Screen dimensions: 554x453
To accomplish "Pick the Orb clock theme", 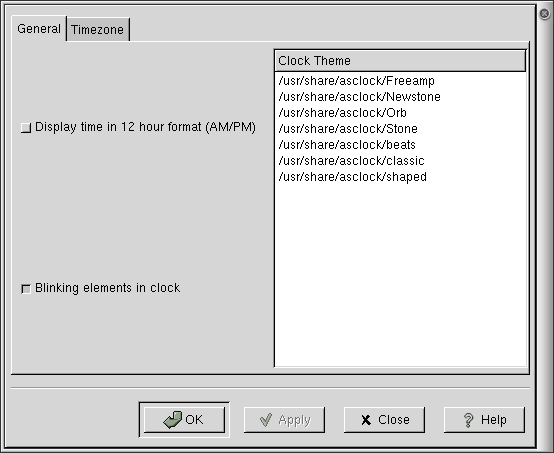I will [400, 113].
